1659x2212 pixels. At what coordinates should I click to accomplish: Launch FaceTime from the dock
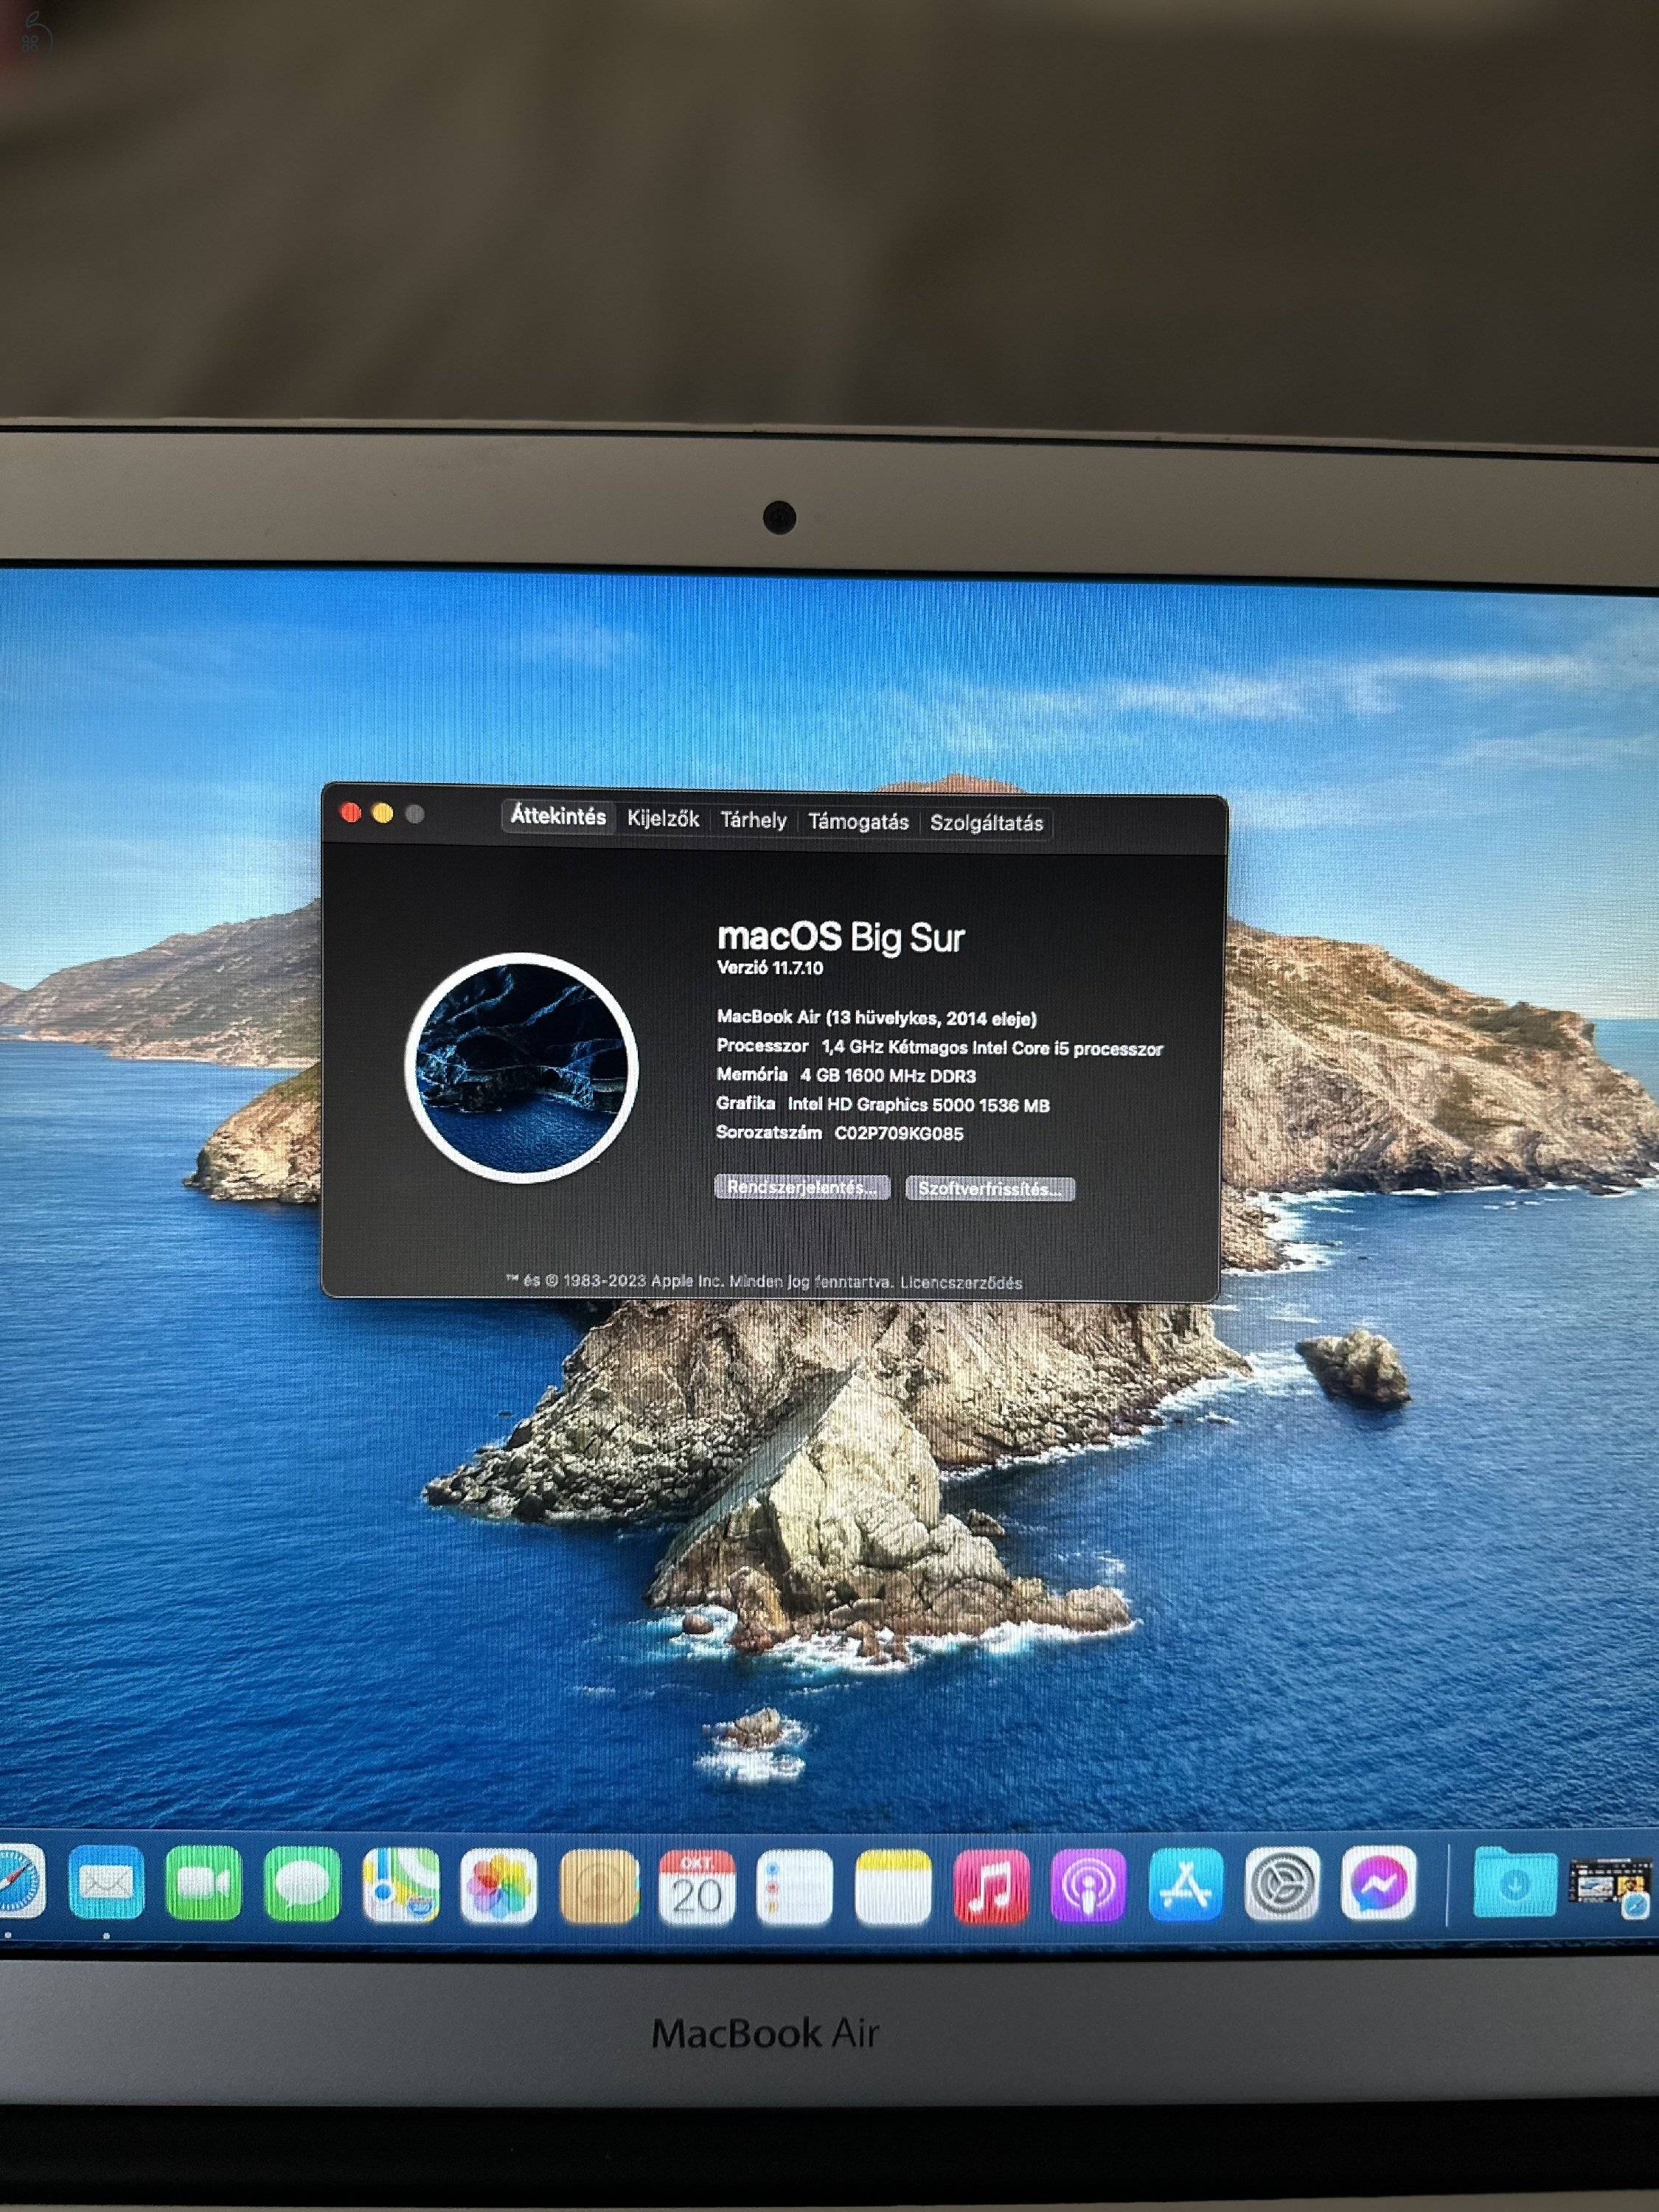click(204, 1884)
